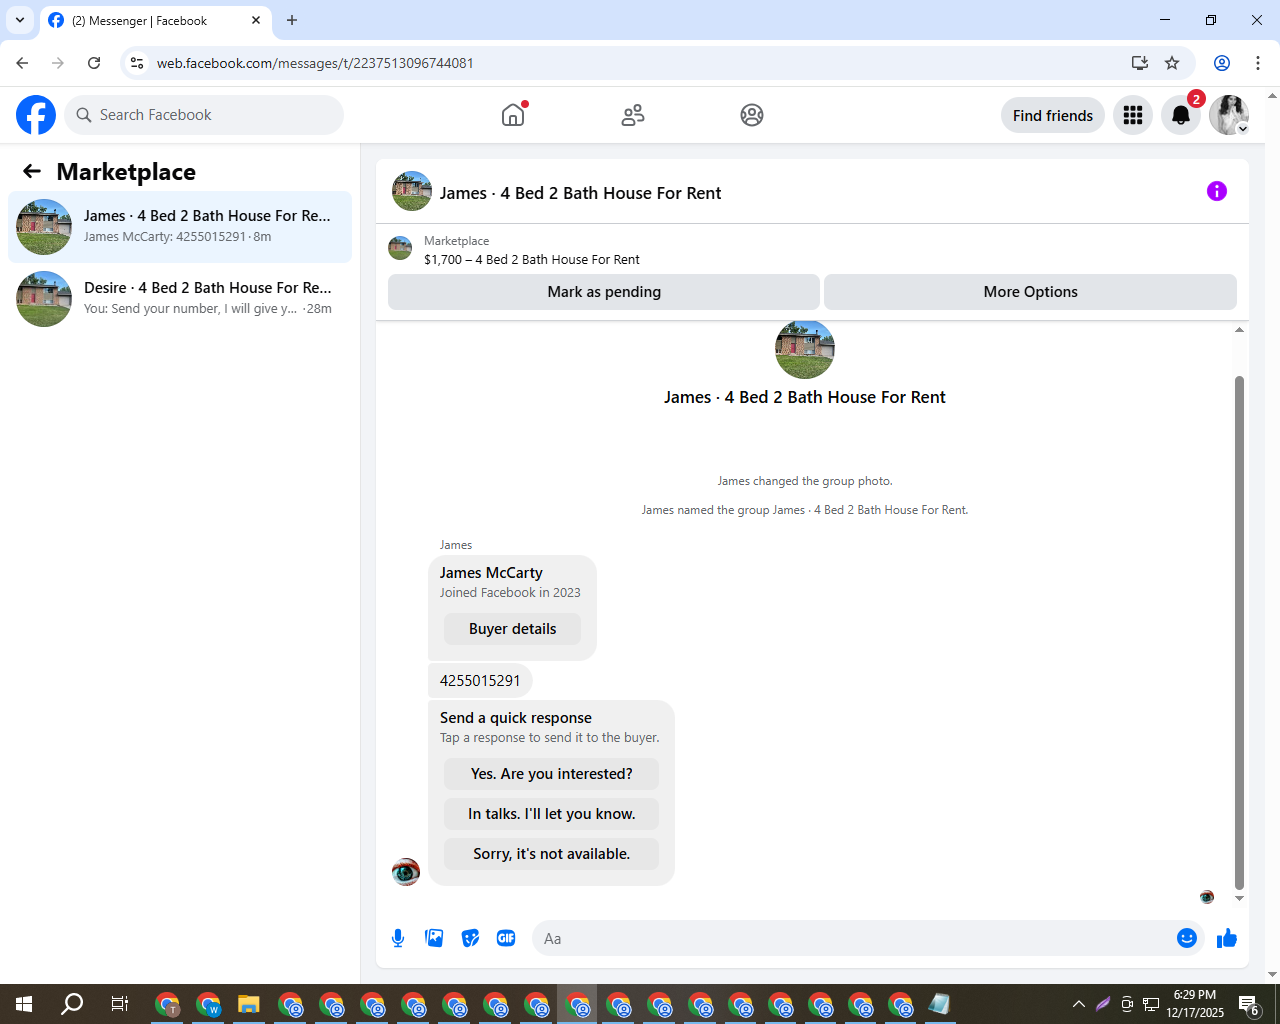Viewport: 1280px width, 1024px height.
Task: Go back using the Marketplace arrow
Action: pos(32,172)
